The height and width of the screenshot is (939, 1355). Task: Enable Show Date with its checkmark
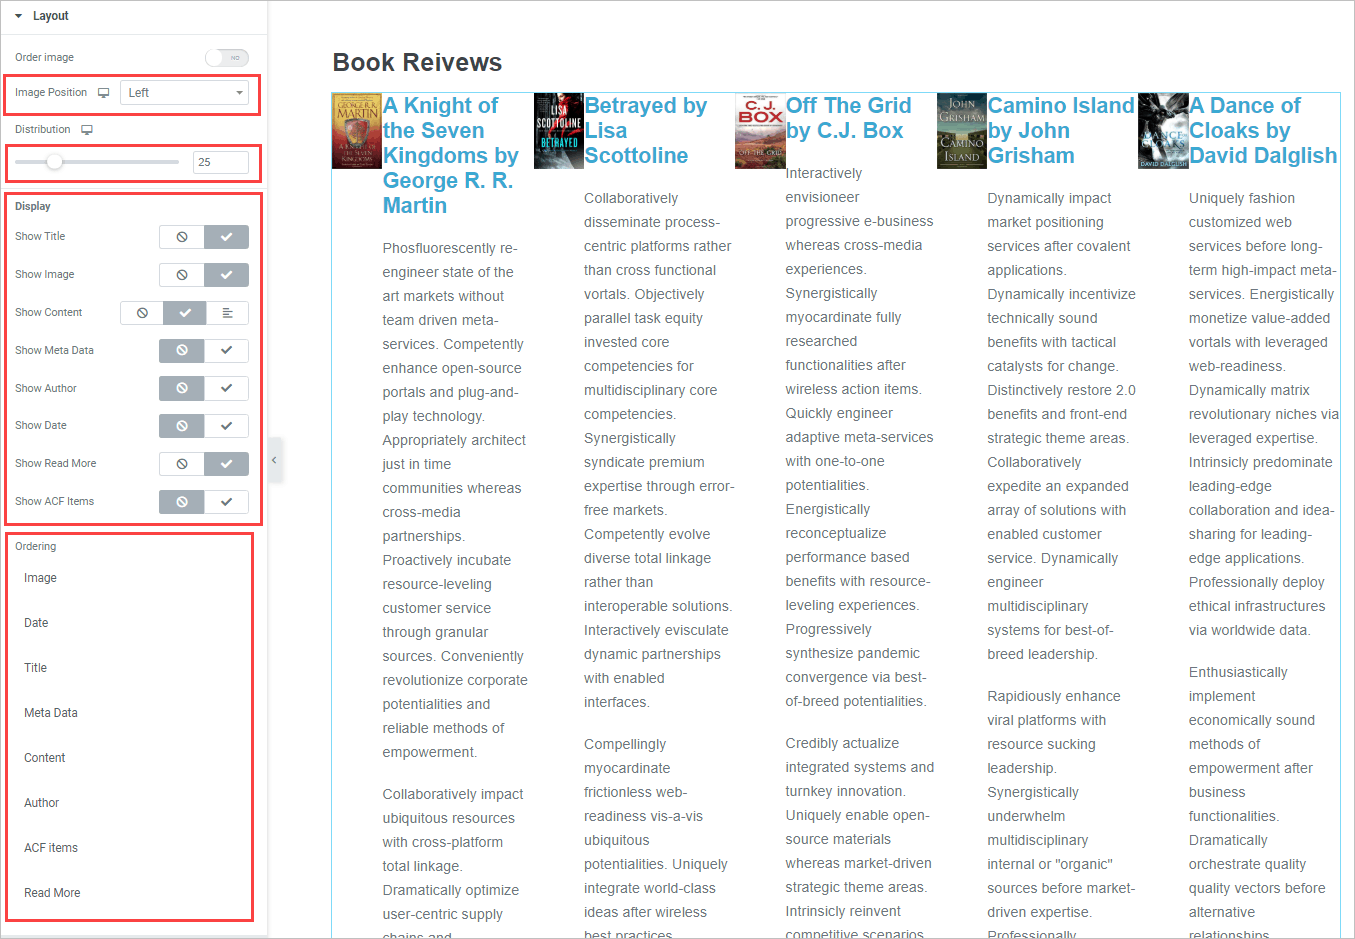(x=227, y=426)
